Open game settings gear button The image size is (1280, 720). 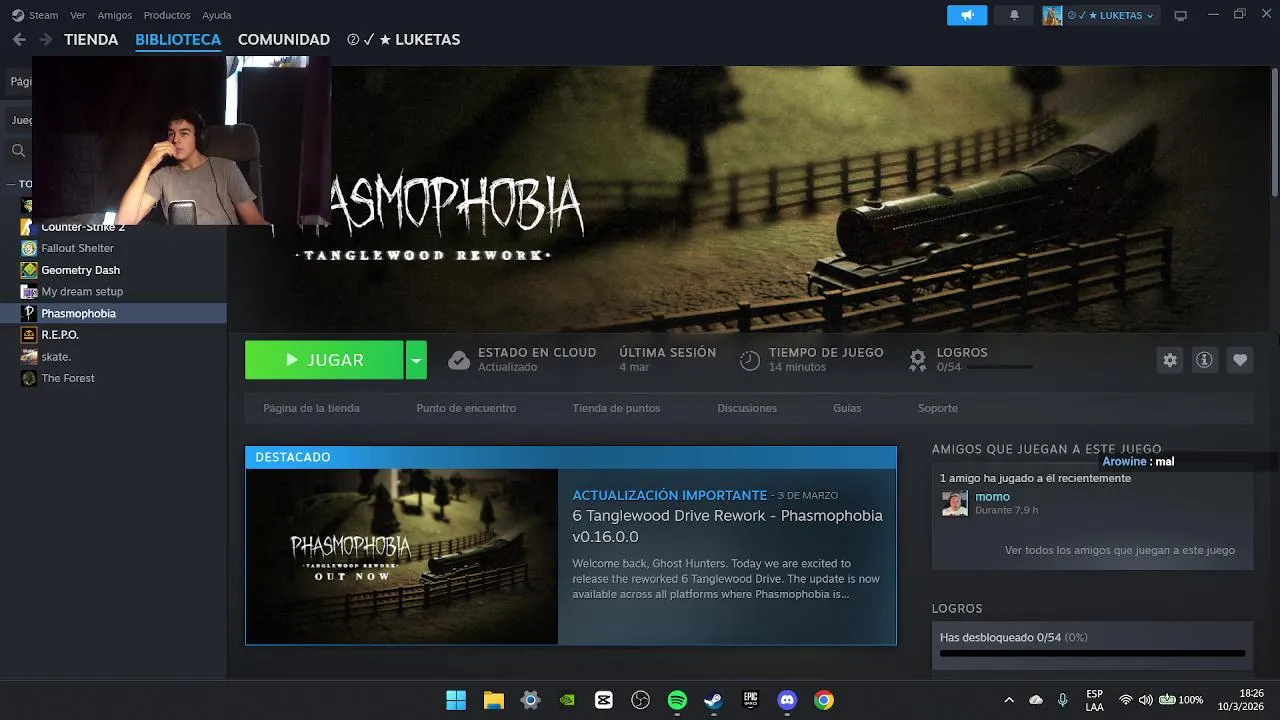[x=1170, y=360]
